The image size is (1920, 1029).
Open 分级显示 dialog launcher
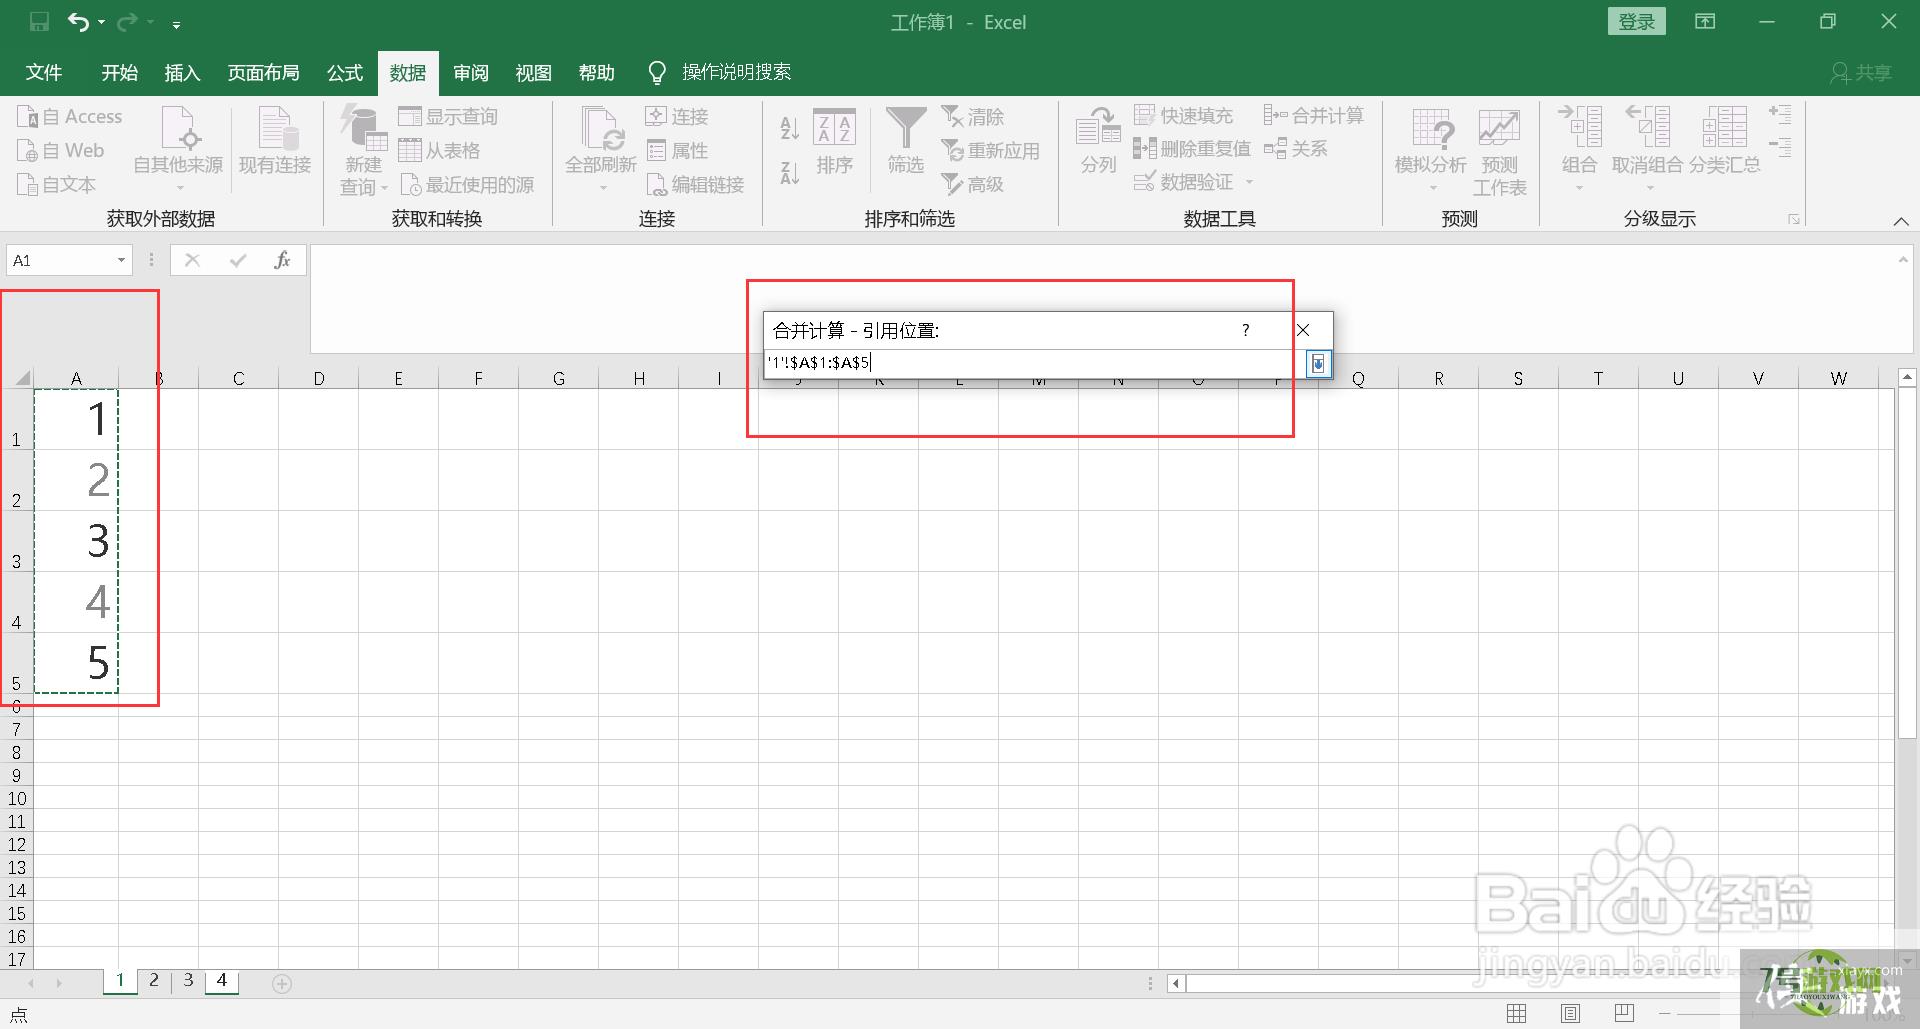(x=1795, y=219)
